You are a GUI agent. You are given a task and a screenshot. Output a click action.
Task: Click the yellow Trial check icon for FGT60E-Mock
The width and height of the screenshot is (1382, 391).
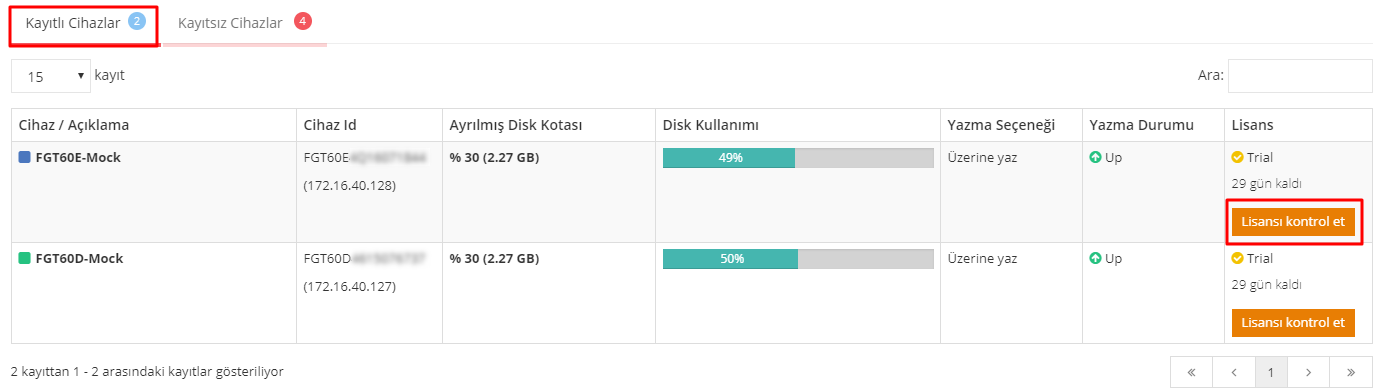pos(1238,157)
